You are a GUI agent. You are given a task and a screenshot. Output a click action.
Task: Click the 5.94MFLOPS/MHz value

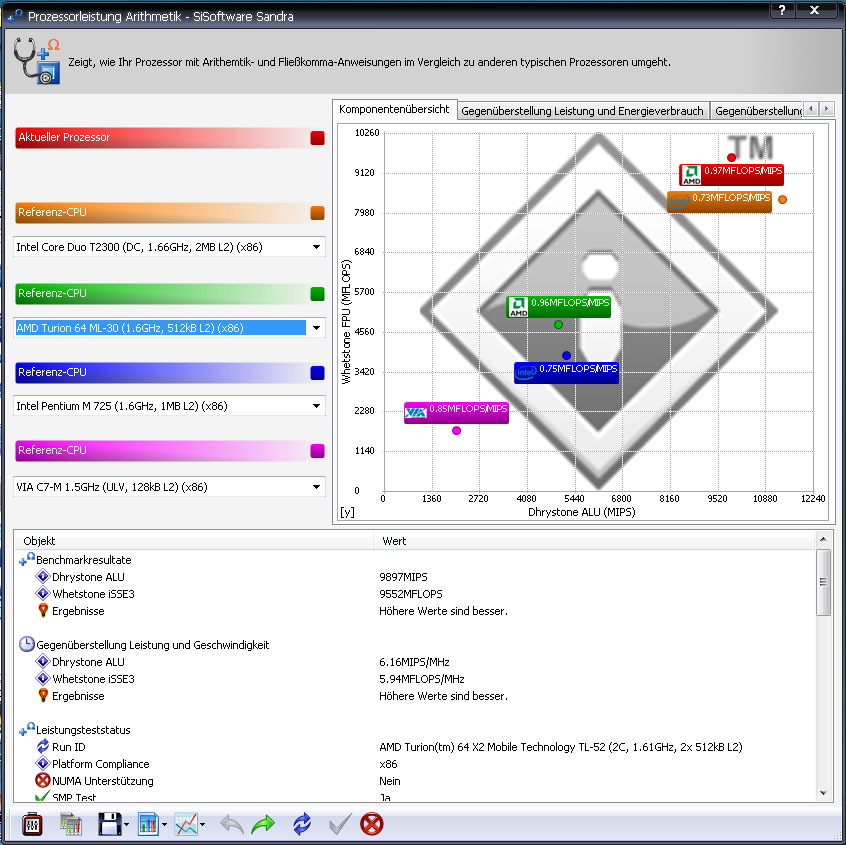pyautogui.click(x=421, y=679)
